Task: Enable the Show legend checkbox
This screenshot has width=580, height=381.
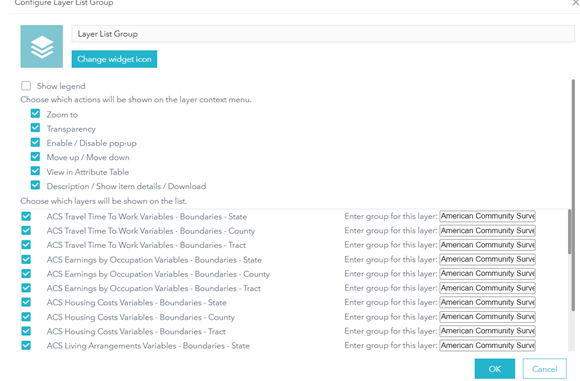Action: point(26,86)
